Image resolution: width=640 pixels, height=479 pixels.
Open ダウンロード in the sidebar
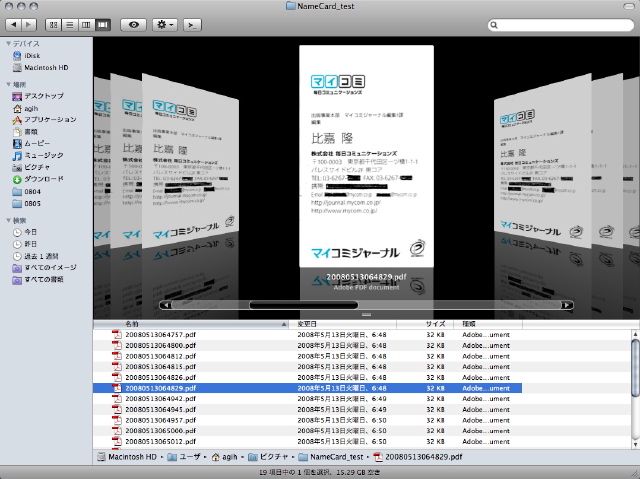coord(38,179)
